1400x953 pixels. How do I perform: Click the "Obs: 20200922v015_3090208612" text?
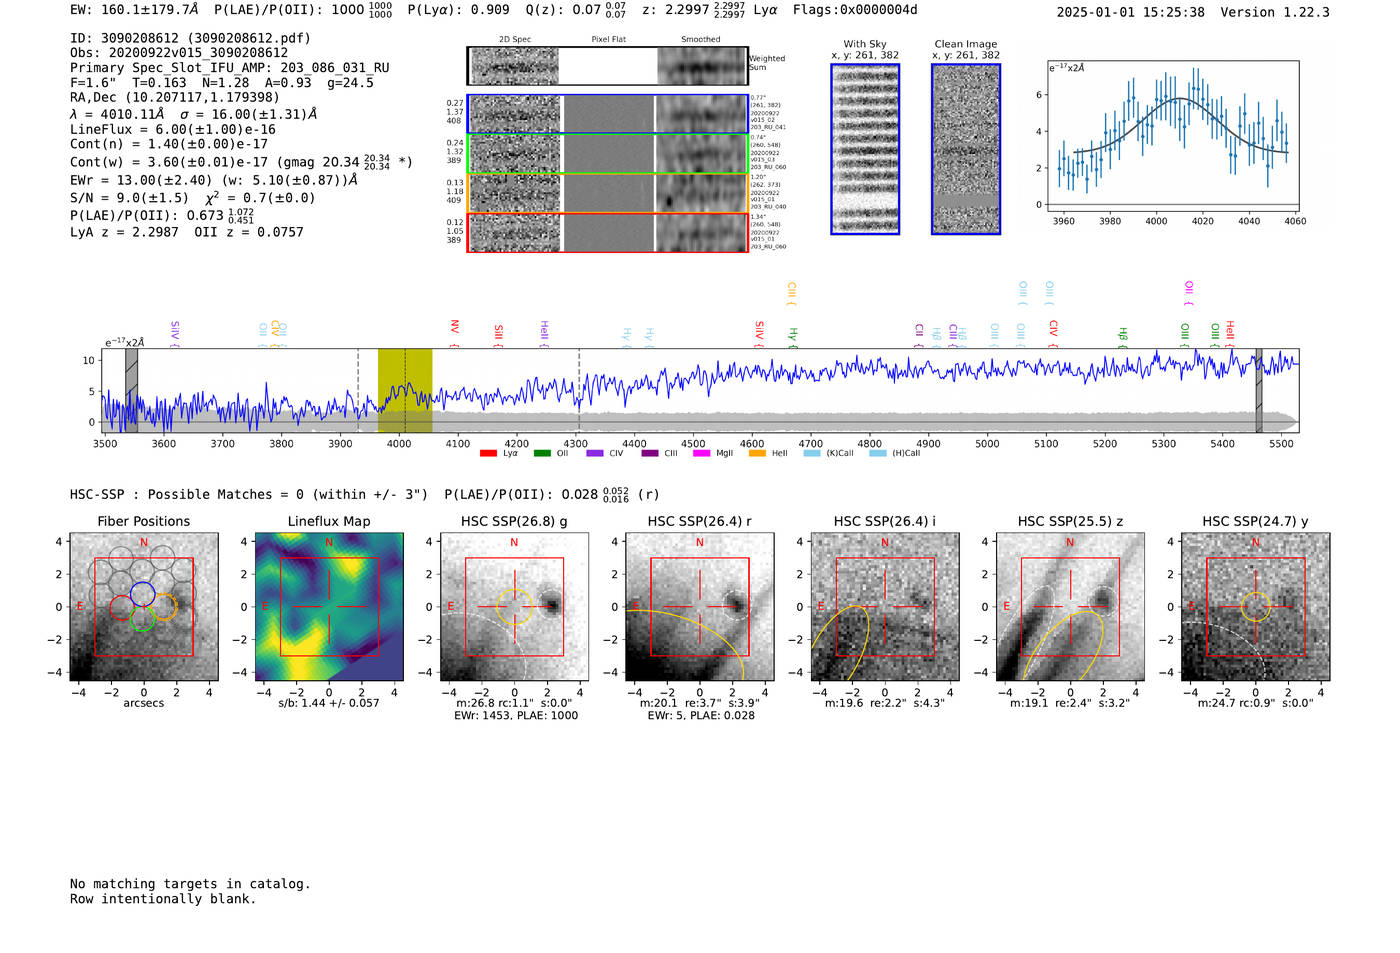179,53
